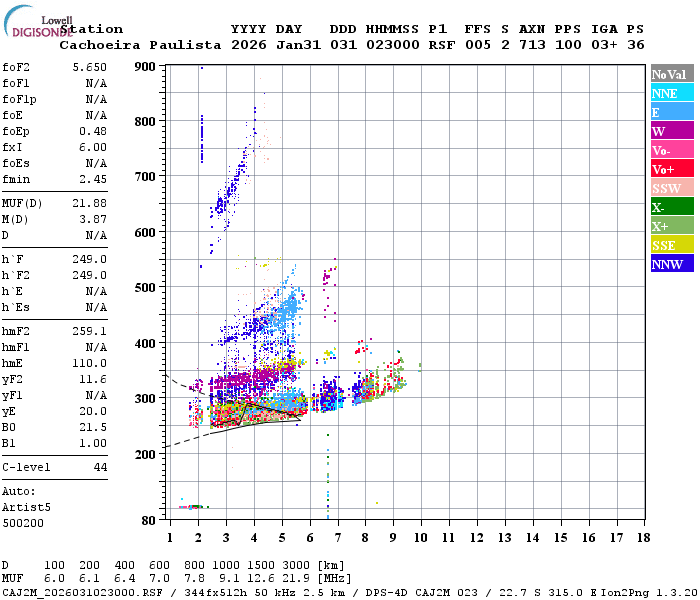The height and width of the screenshot is (600, 700).
Task: Click the RSF value under P1
Action: coord(442,45)
